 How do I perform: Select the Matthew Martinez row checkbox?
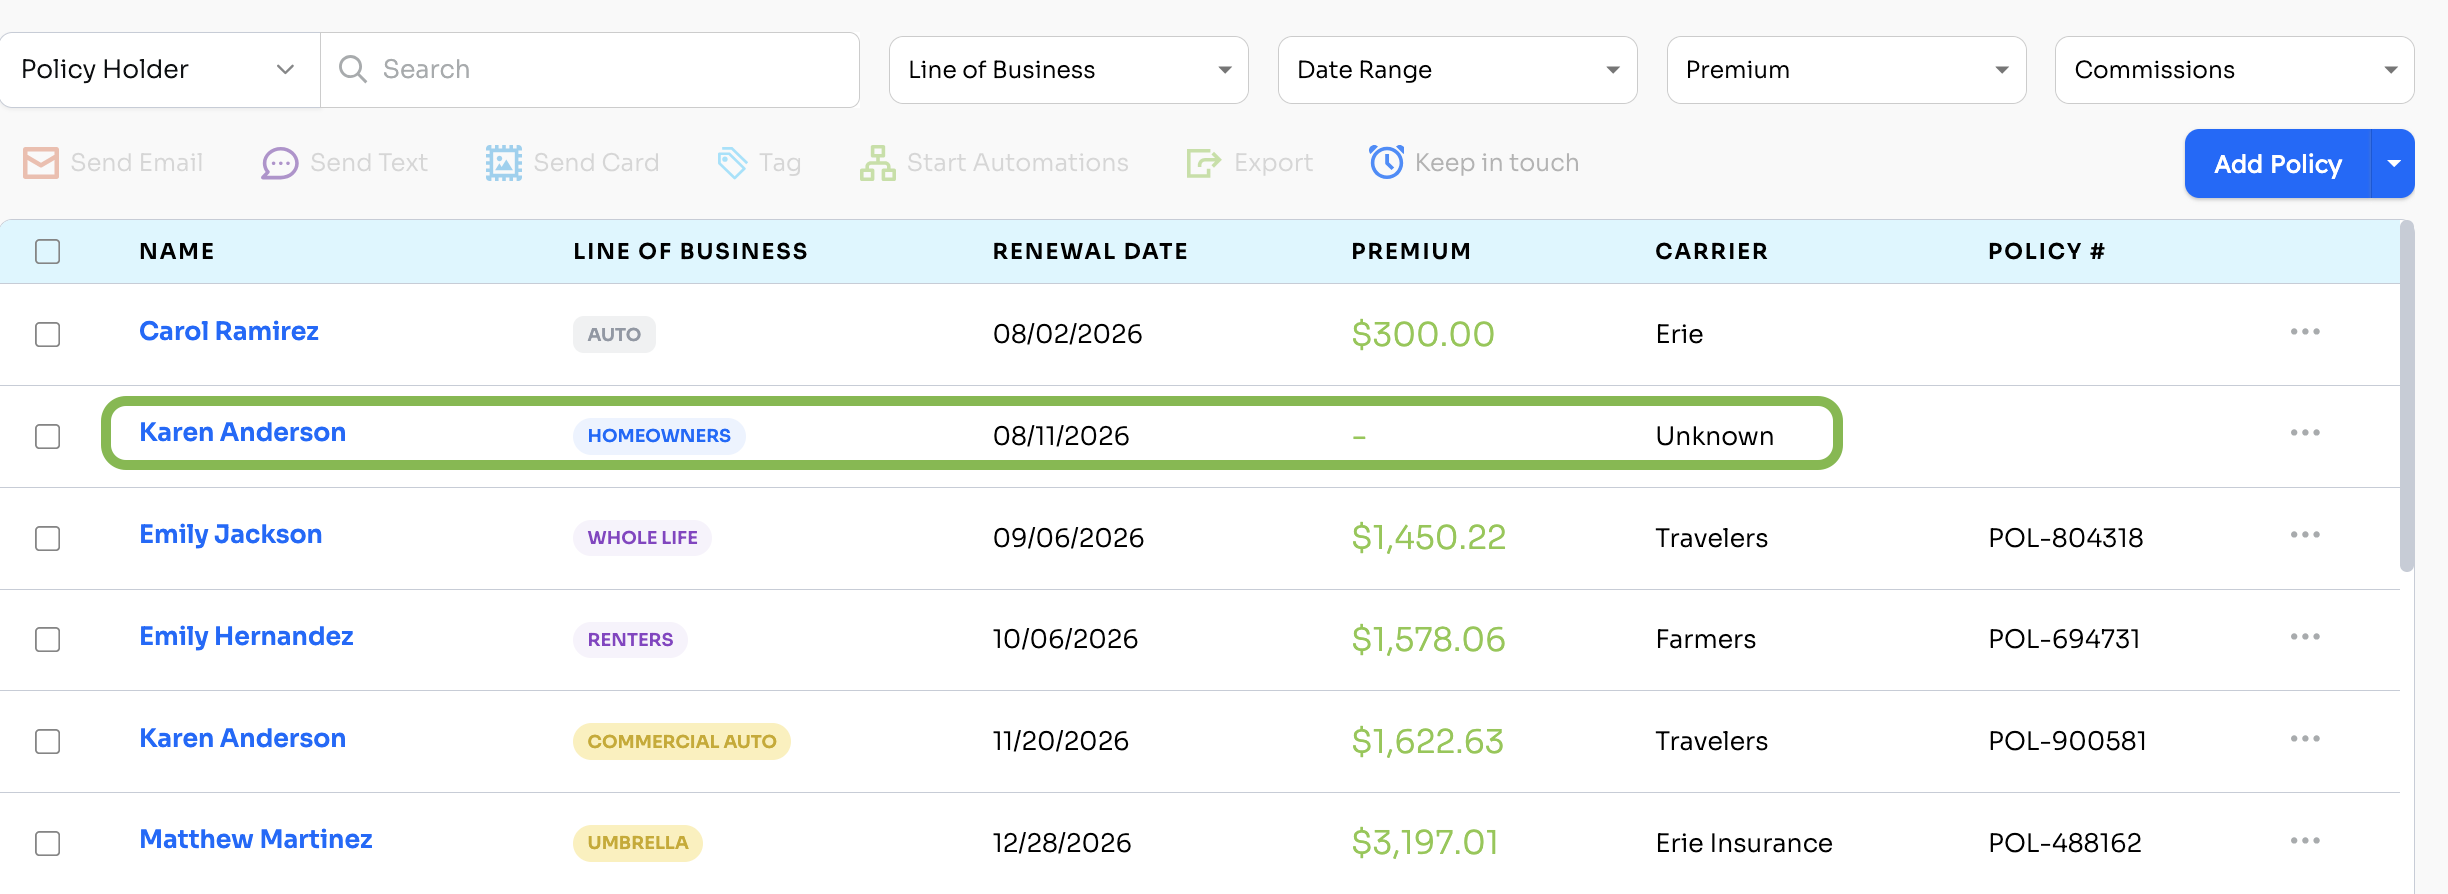[47, 843]
